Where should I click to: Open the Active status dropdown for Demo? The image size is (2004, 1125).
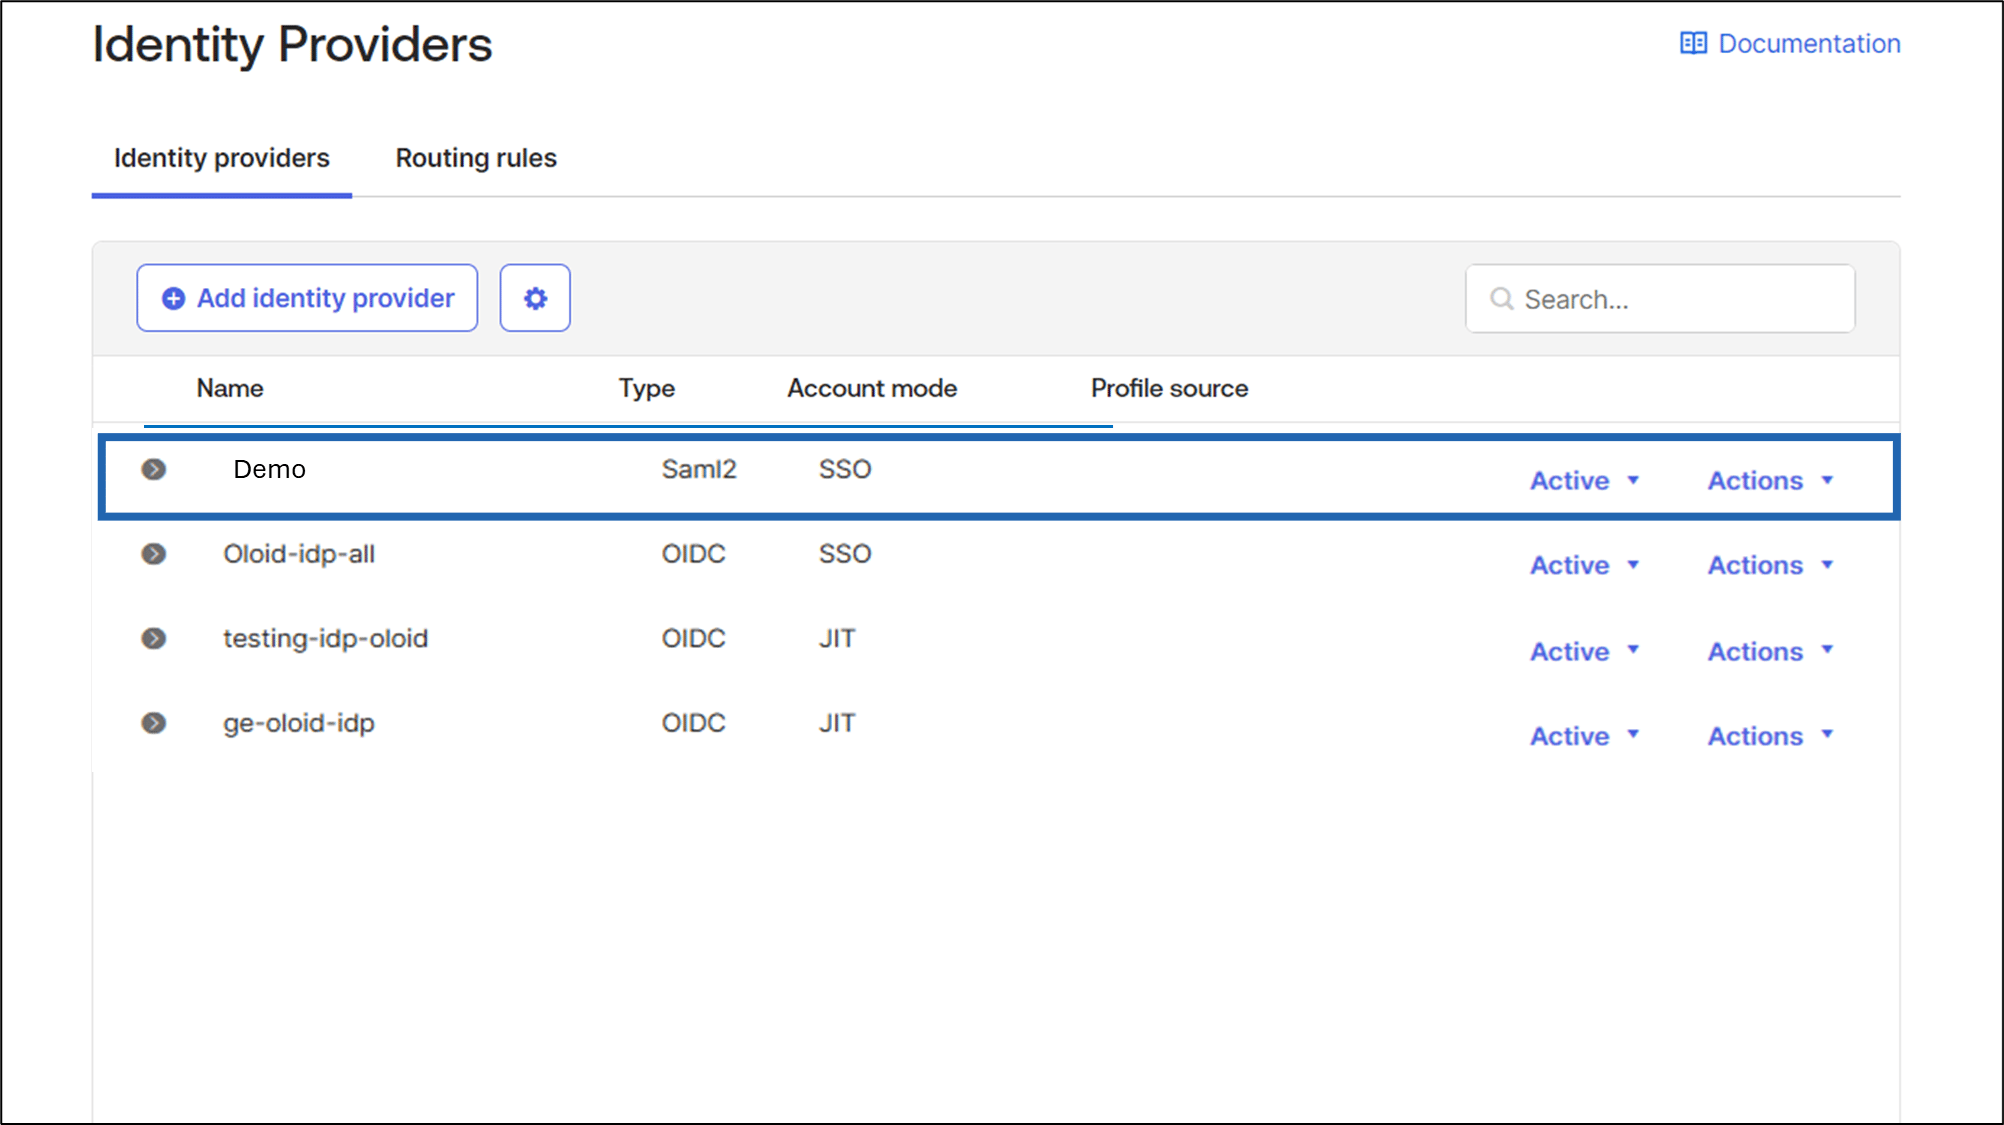point(1584,481)
